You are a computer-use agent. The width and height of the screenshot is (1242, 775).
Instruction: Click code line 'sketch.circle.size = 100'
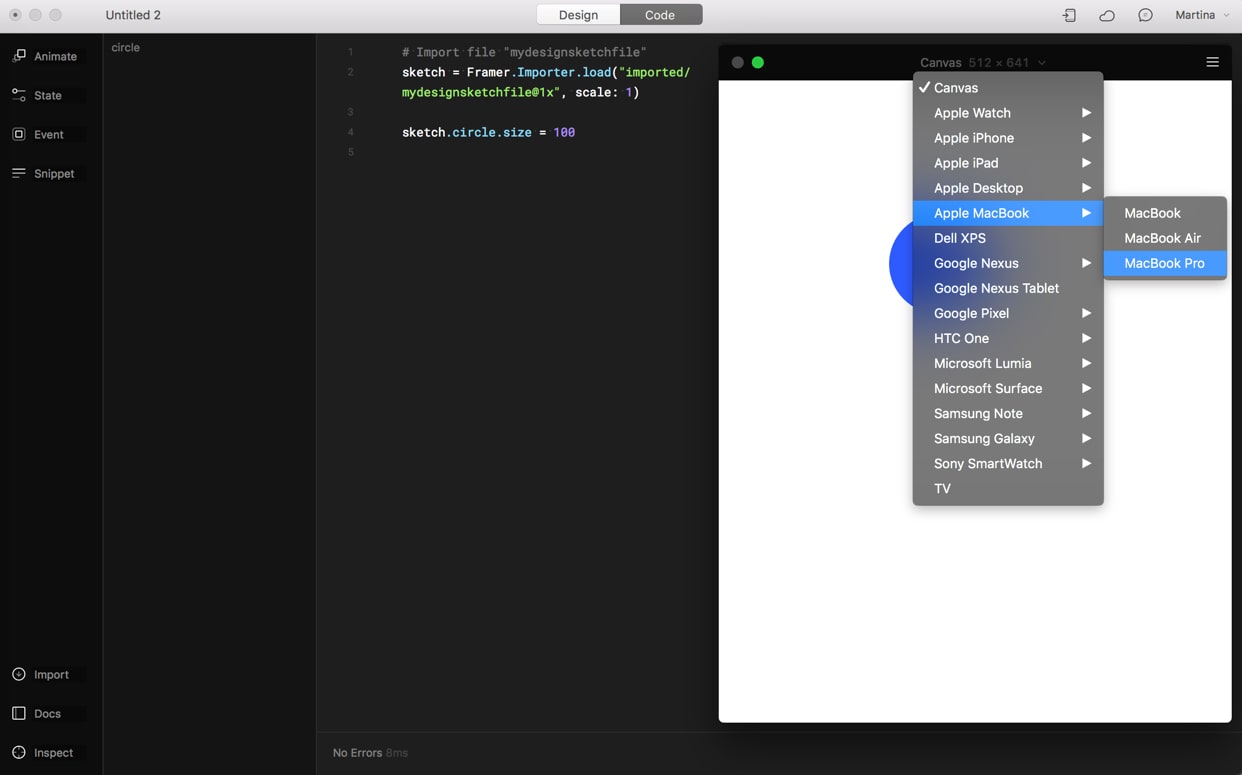[488, 132]
